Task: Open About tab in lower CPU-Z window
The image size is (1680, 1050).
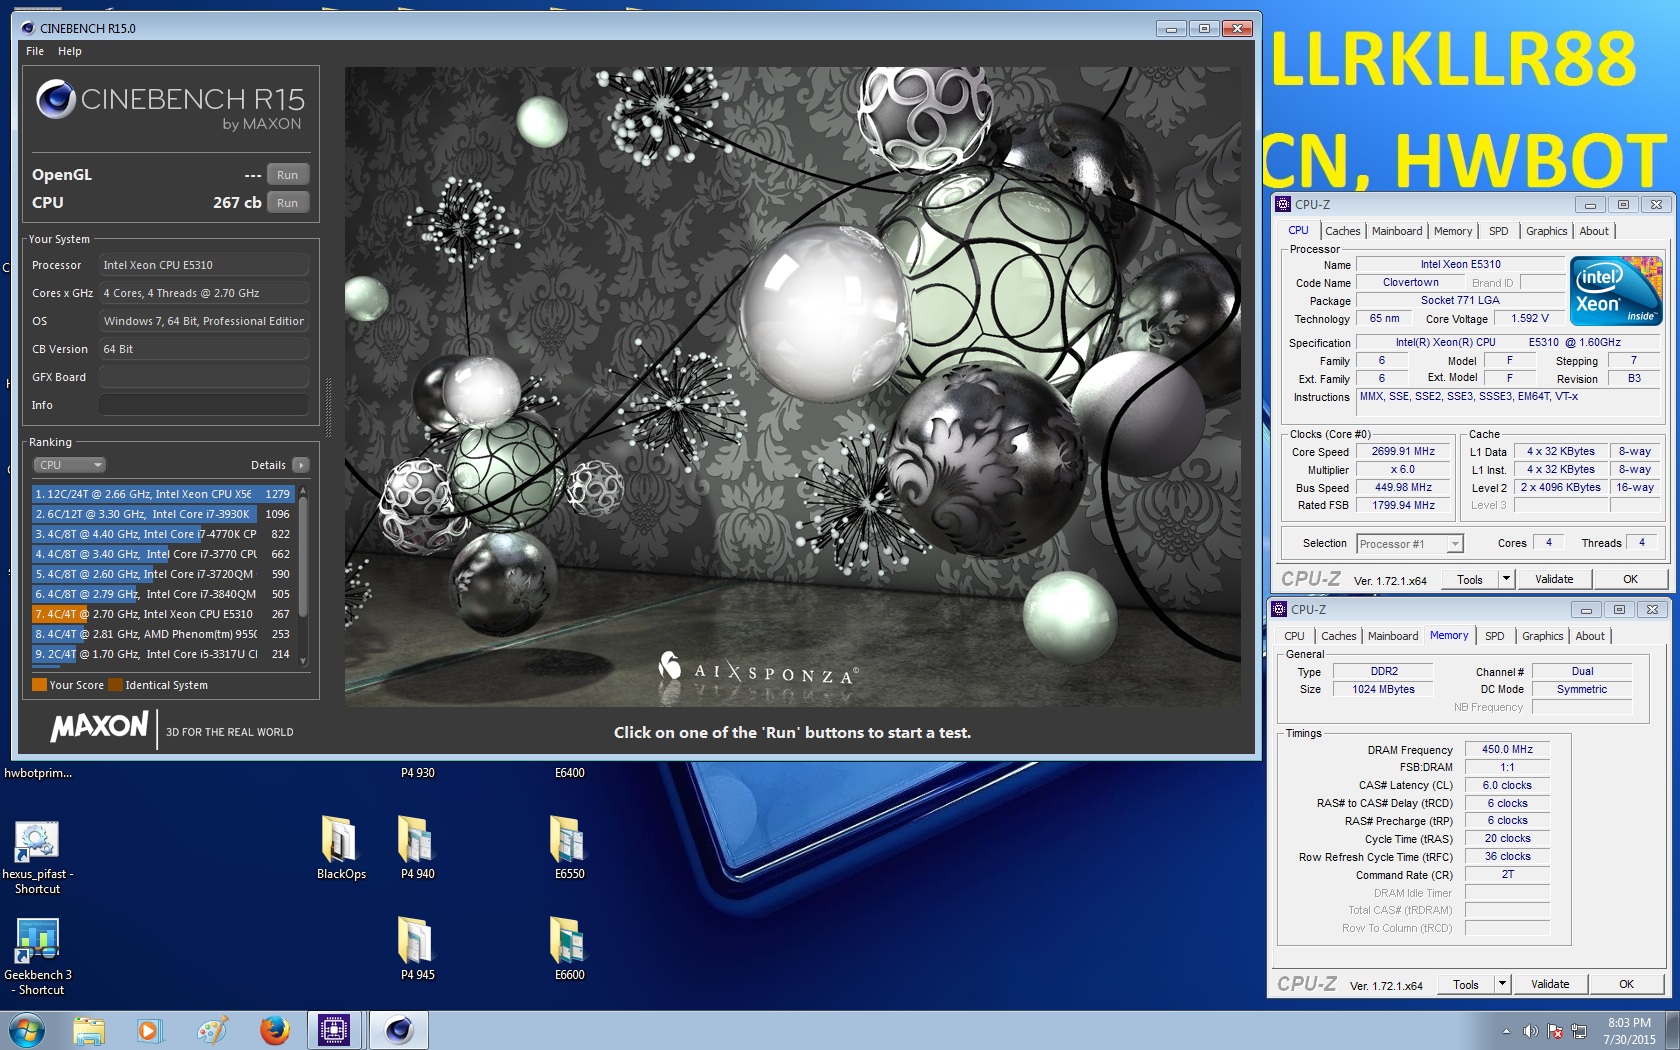Action: (1590, 636)
